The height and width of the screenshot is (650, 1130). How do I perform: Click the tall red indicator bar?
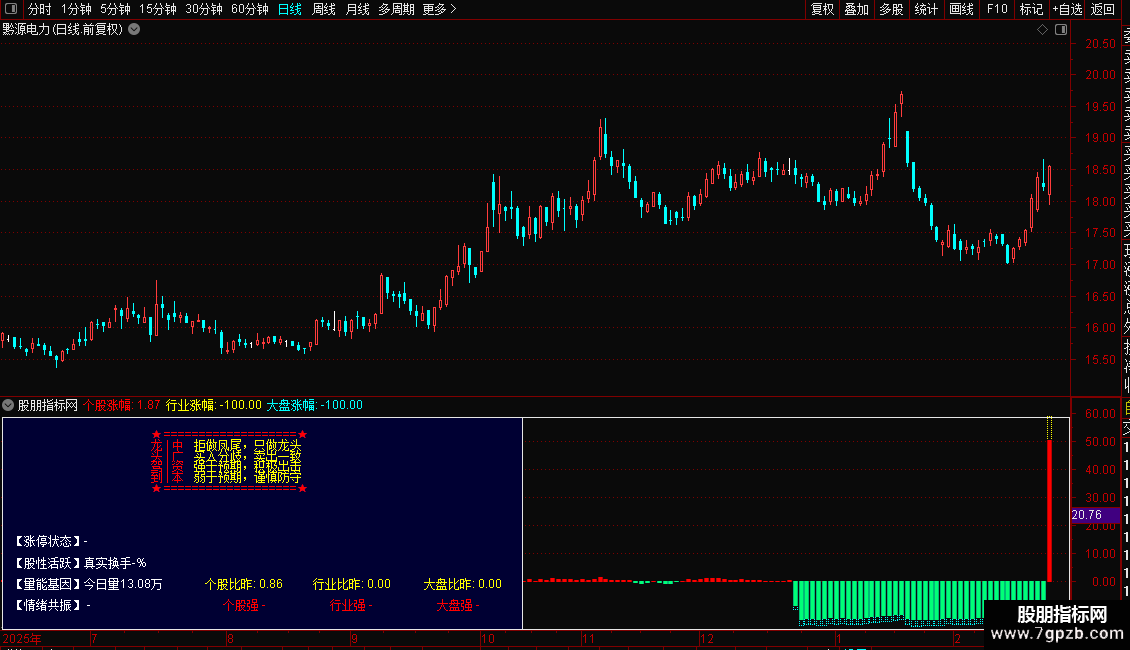click(x=1049, y=510)
